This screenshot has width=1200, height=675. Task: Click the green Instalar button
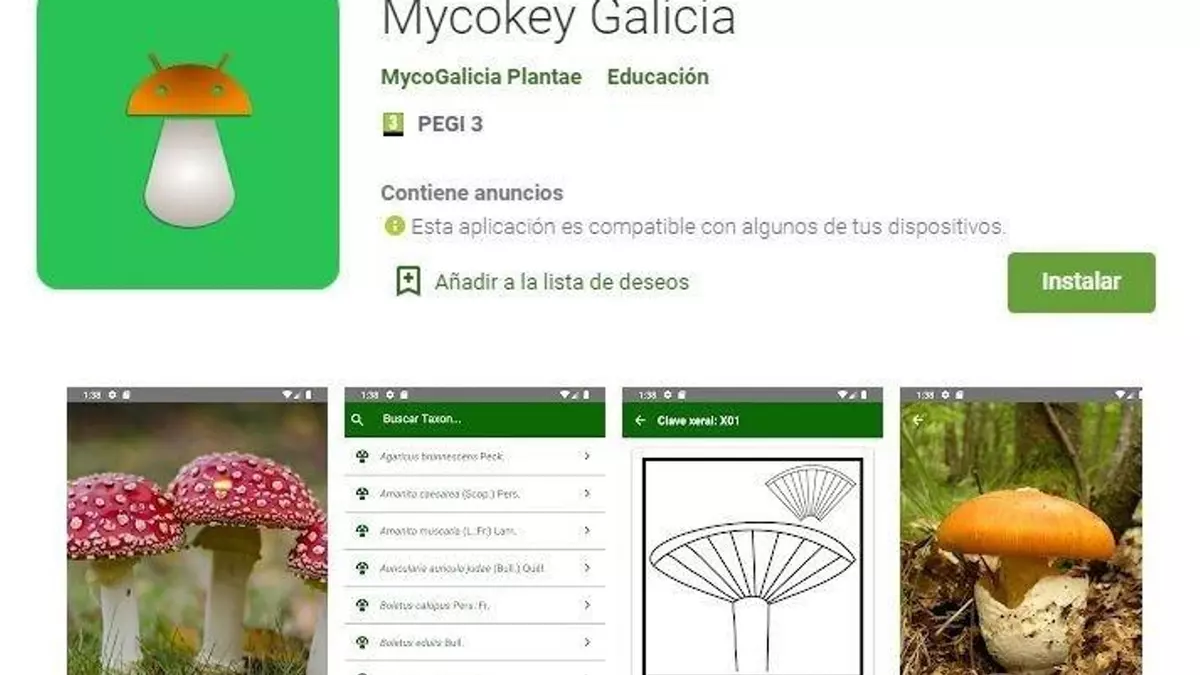pos(1081,282)
